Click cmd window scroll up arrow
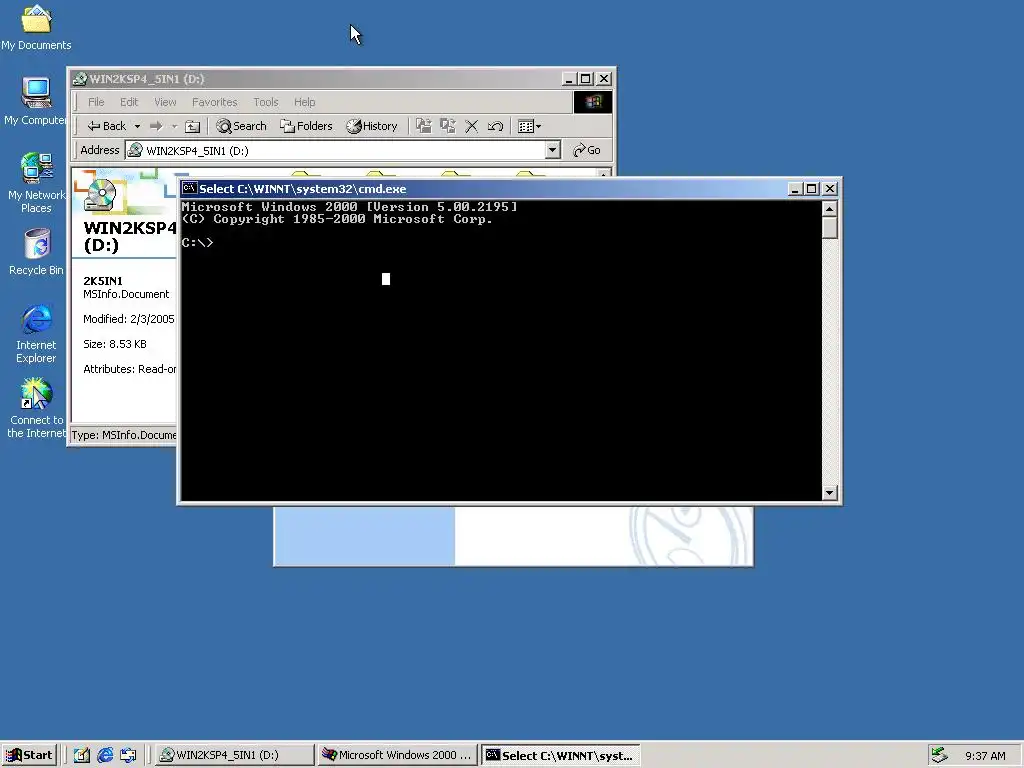 pos(829,209)
